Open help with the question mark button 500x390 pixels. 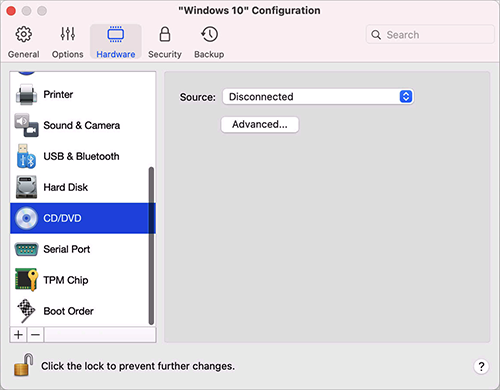pyautogui.click(x=481, y=366)
